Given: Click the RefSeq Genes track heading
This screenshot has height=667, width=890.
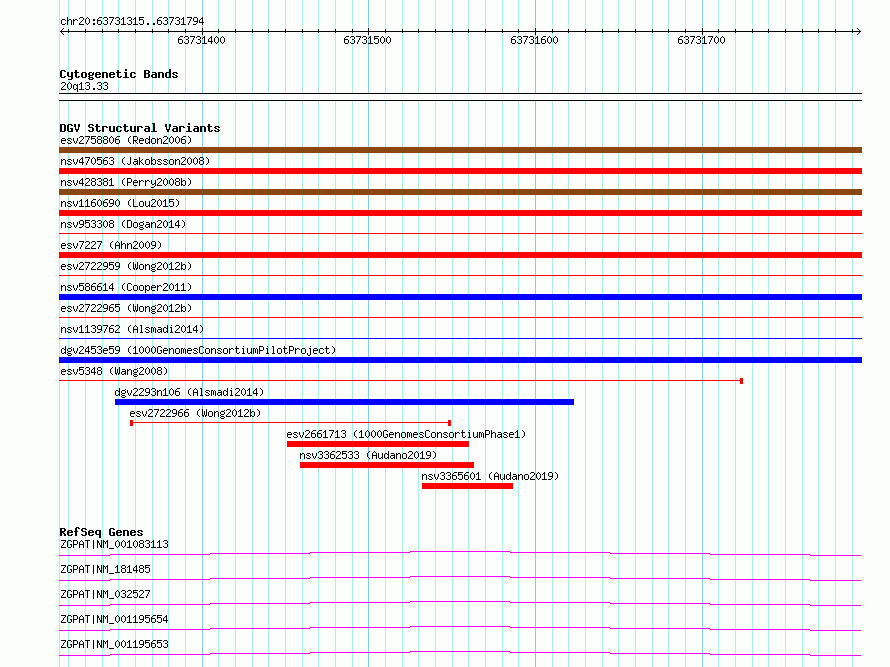Looking at the screenshot, I should point(101,532).
